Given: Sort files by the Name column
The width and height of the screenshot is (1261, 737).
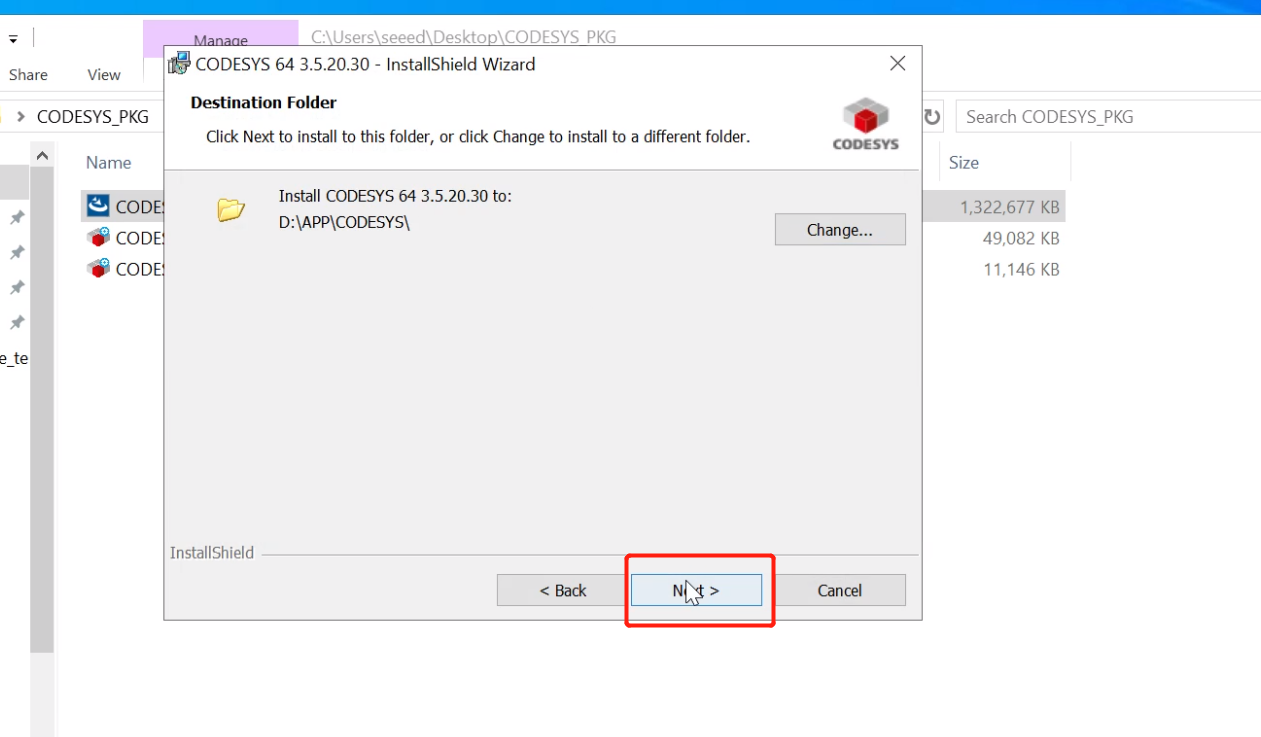Looking at the screenshot, I should coord(109,162).
